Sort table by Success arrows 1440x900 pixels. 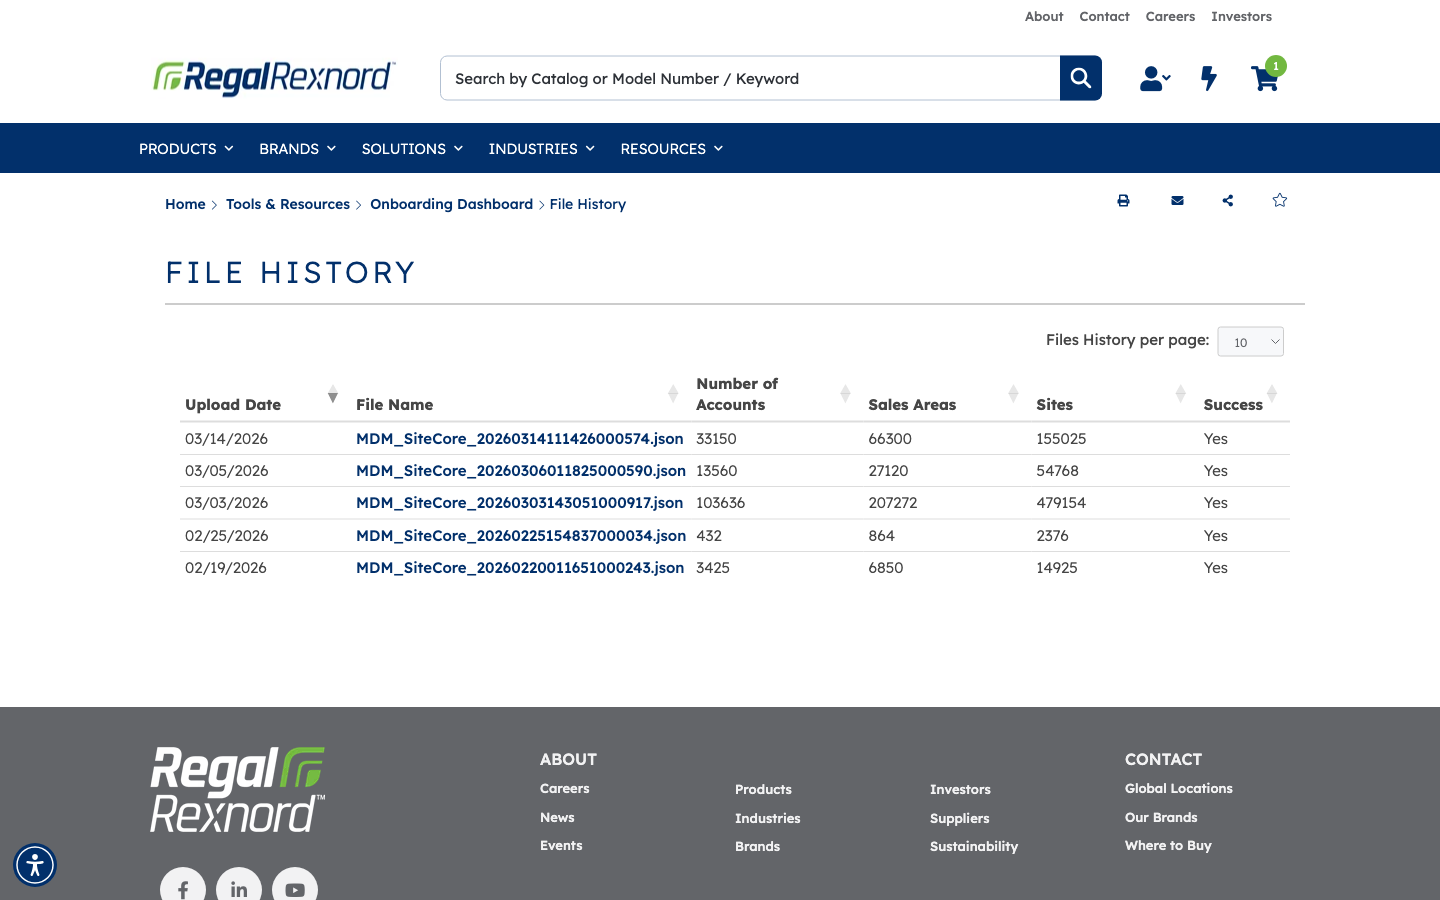[x=1272, y=395]
